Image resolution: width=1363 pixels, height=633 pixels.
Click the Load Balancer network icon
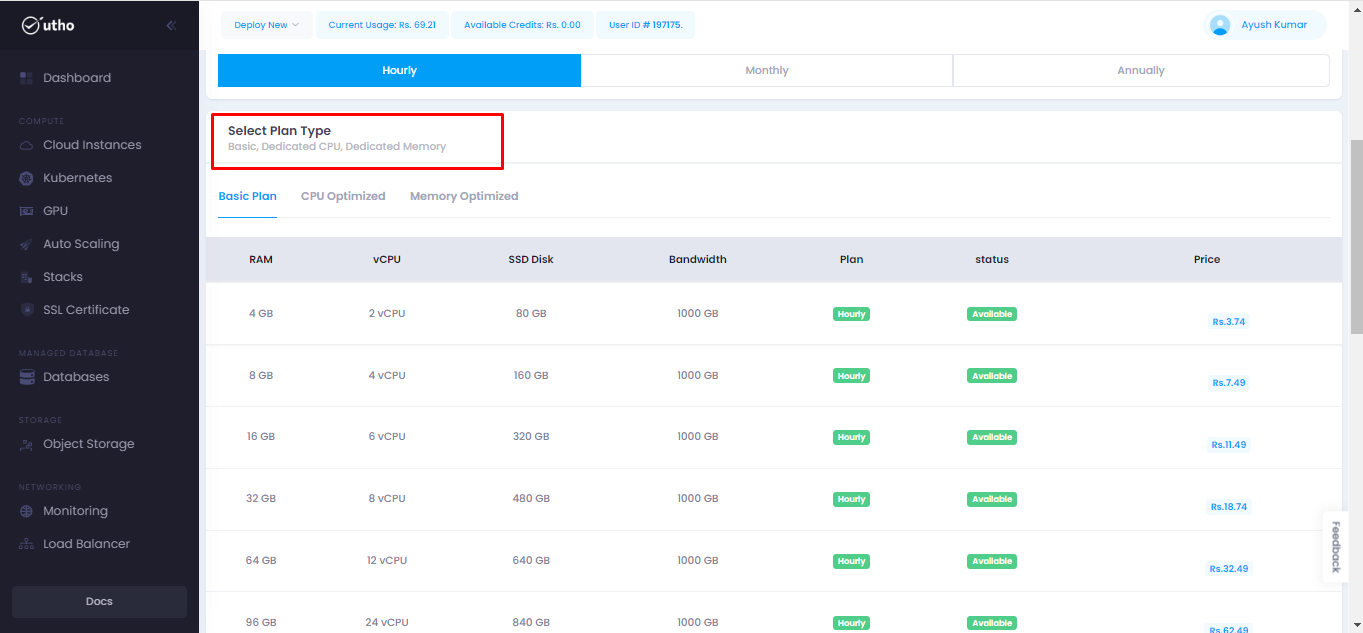coord(26,544)
